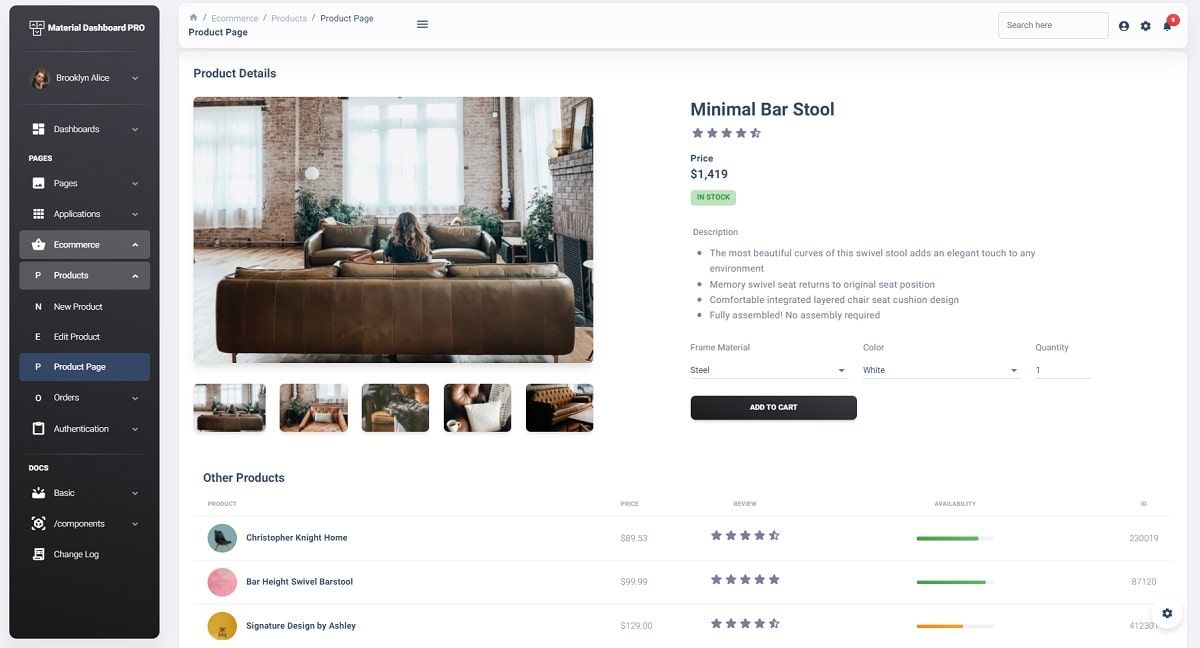The image size is (1200, 648).
Task: Open the Ecommerce breadcrumb link
Action: (234, 17)
